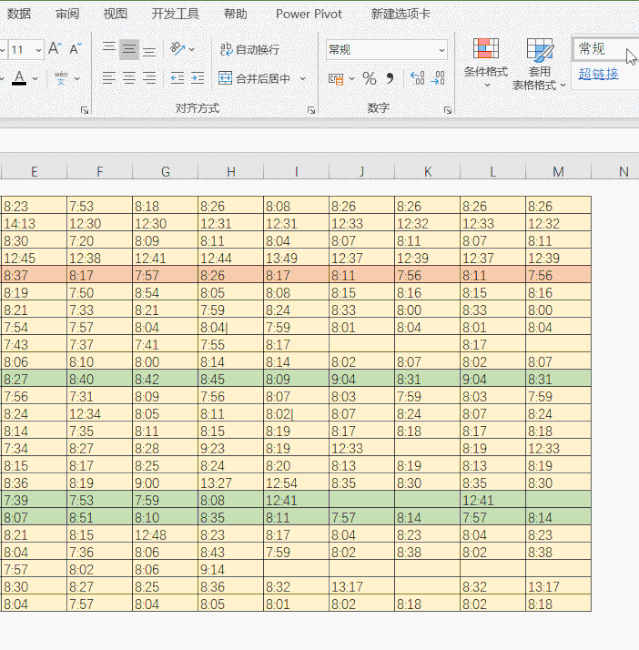Apply comma style

pyautogui.click(x=390, y=78)
